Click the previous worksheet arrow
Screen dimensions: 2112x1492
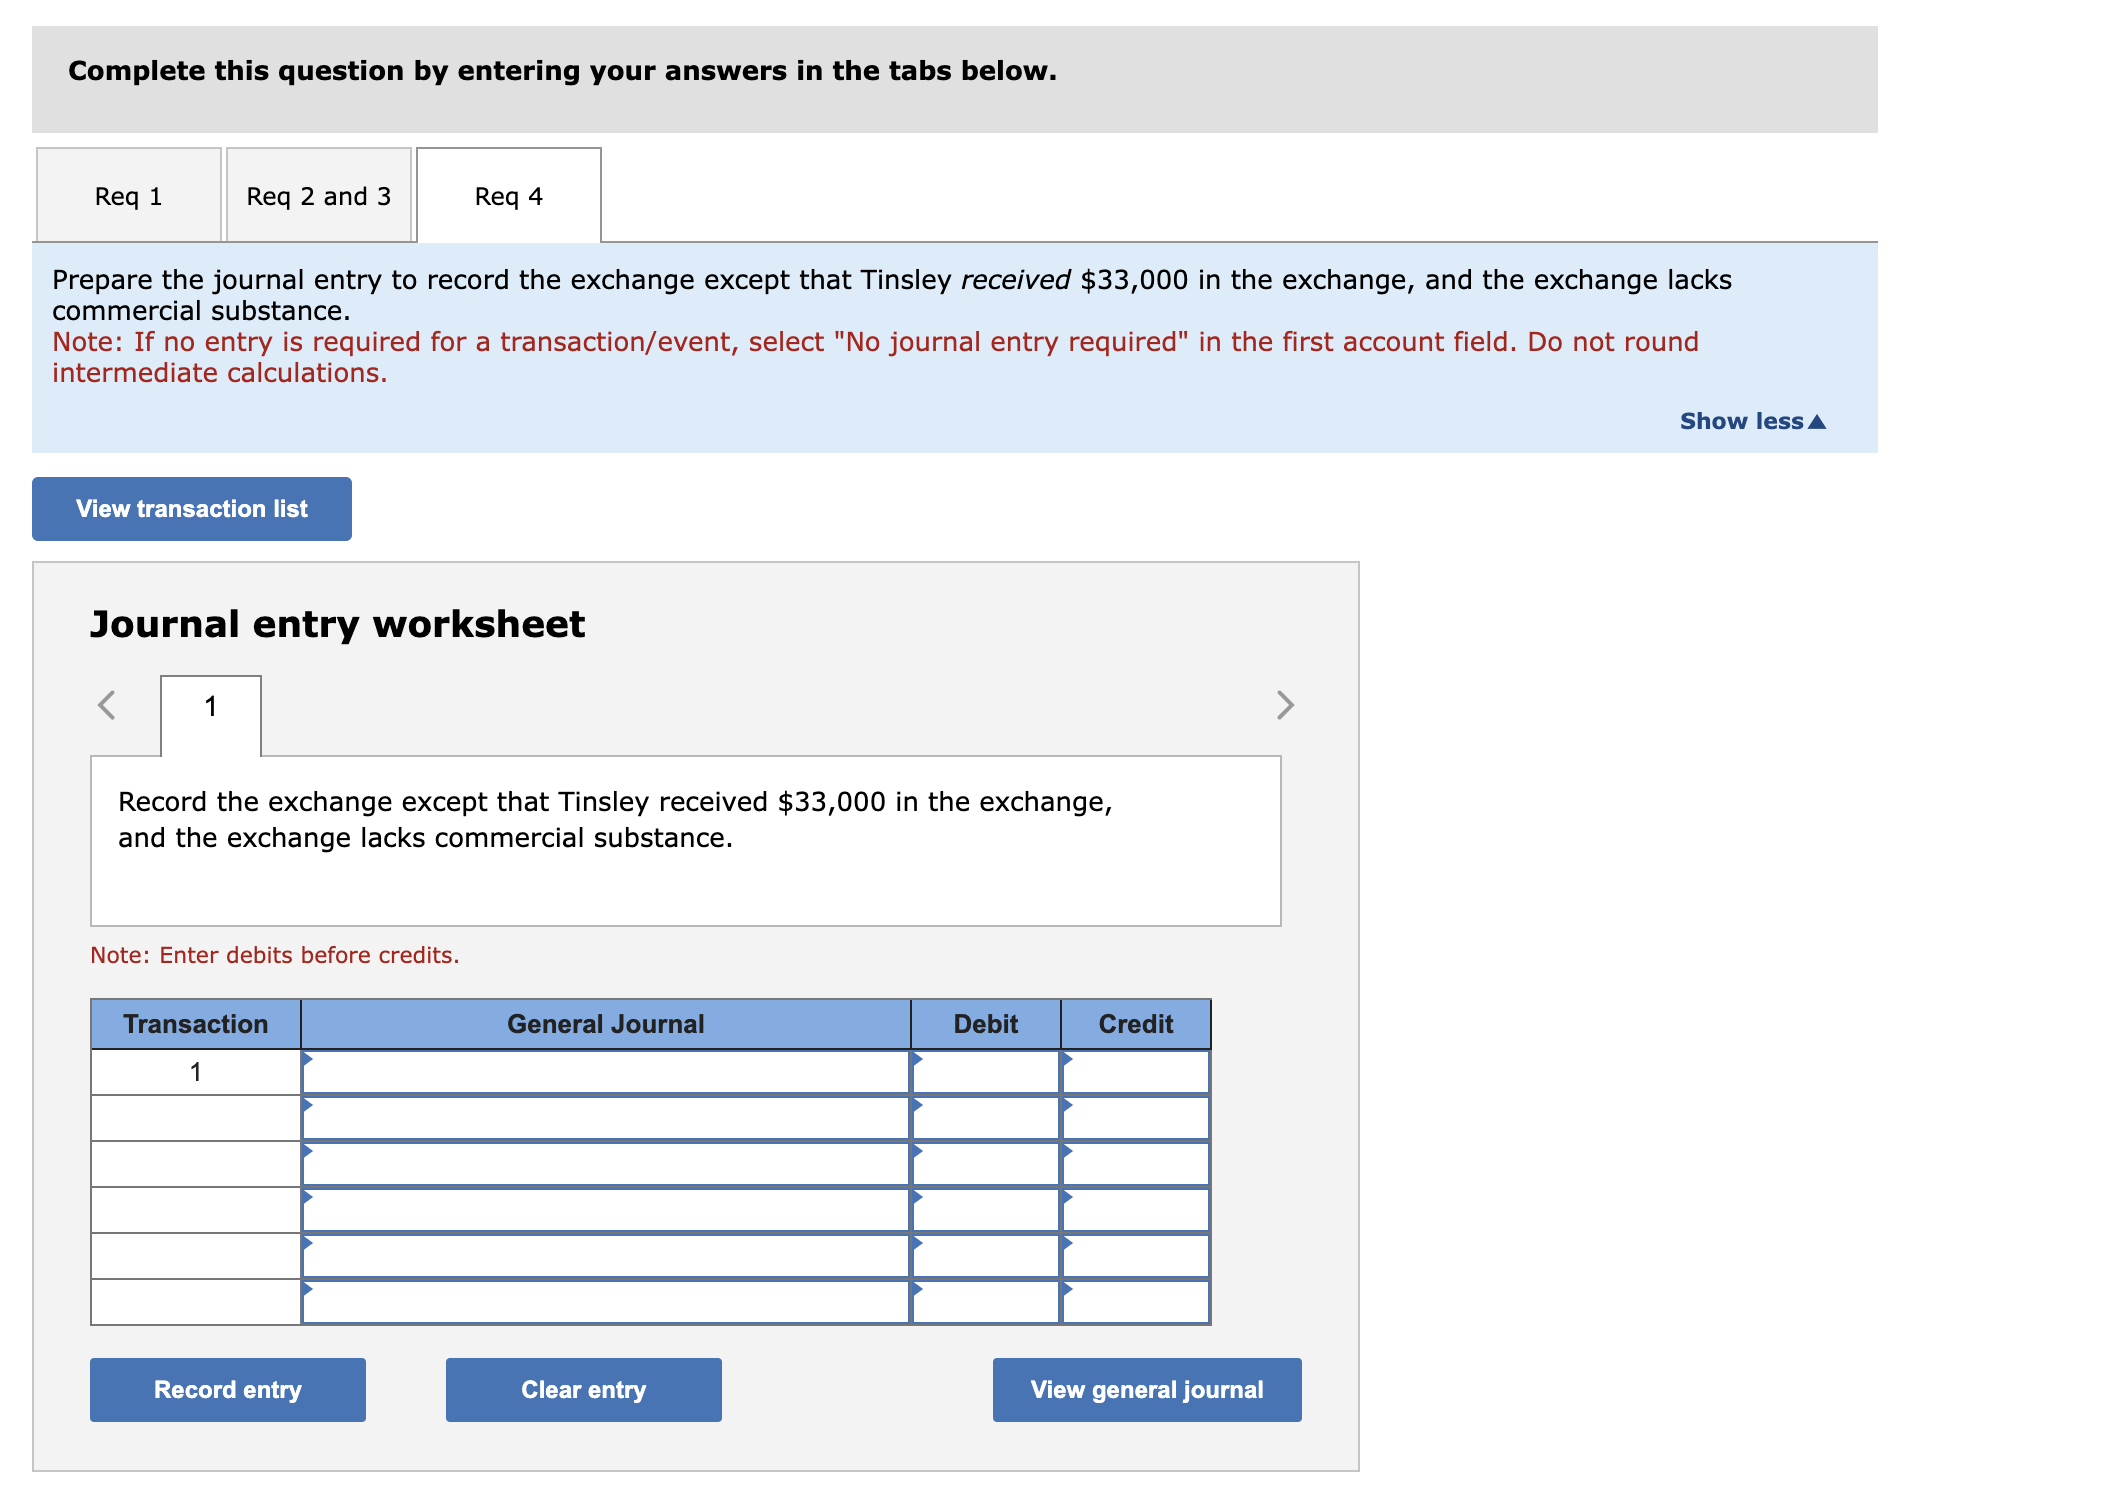point(107,705)
